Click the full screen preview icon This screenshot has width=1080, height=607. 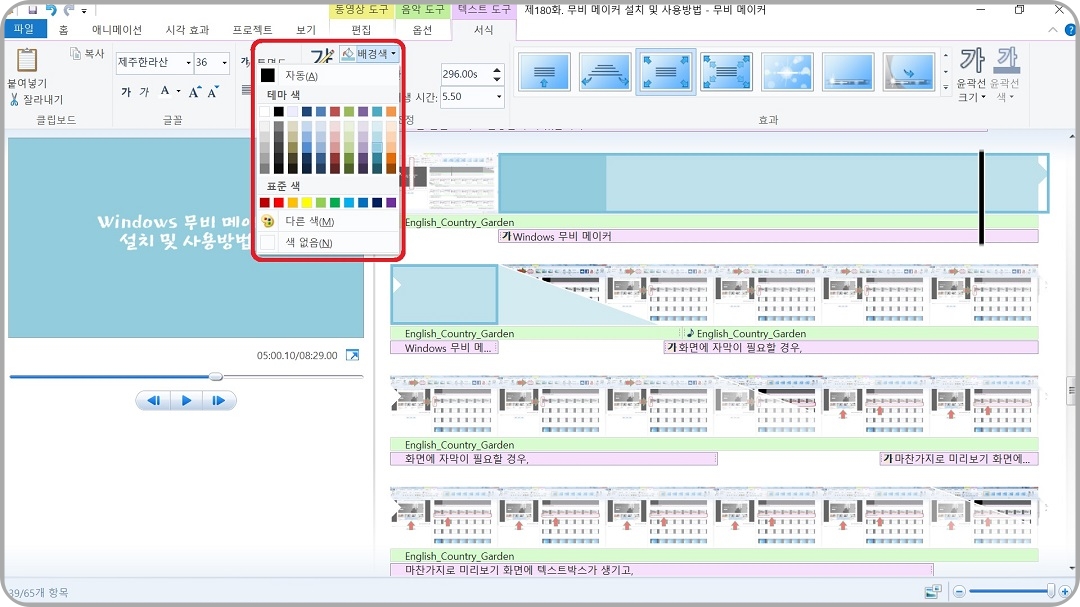tap(352, 355)
